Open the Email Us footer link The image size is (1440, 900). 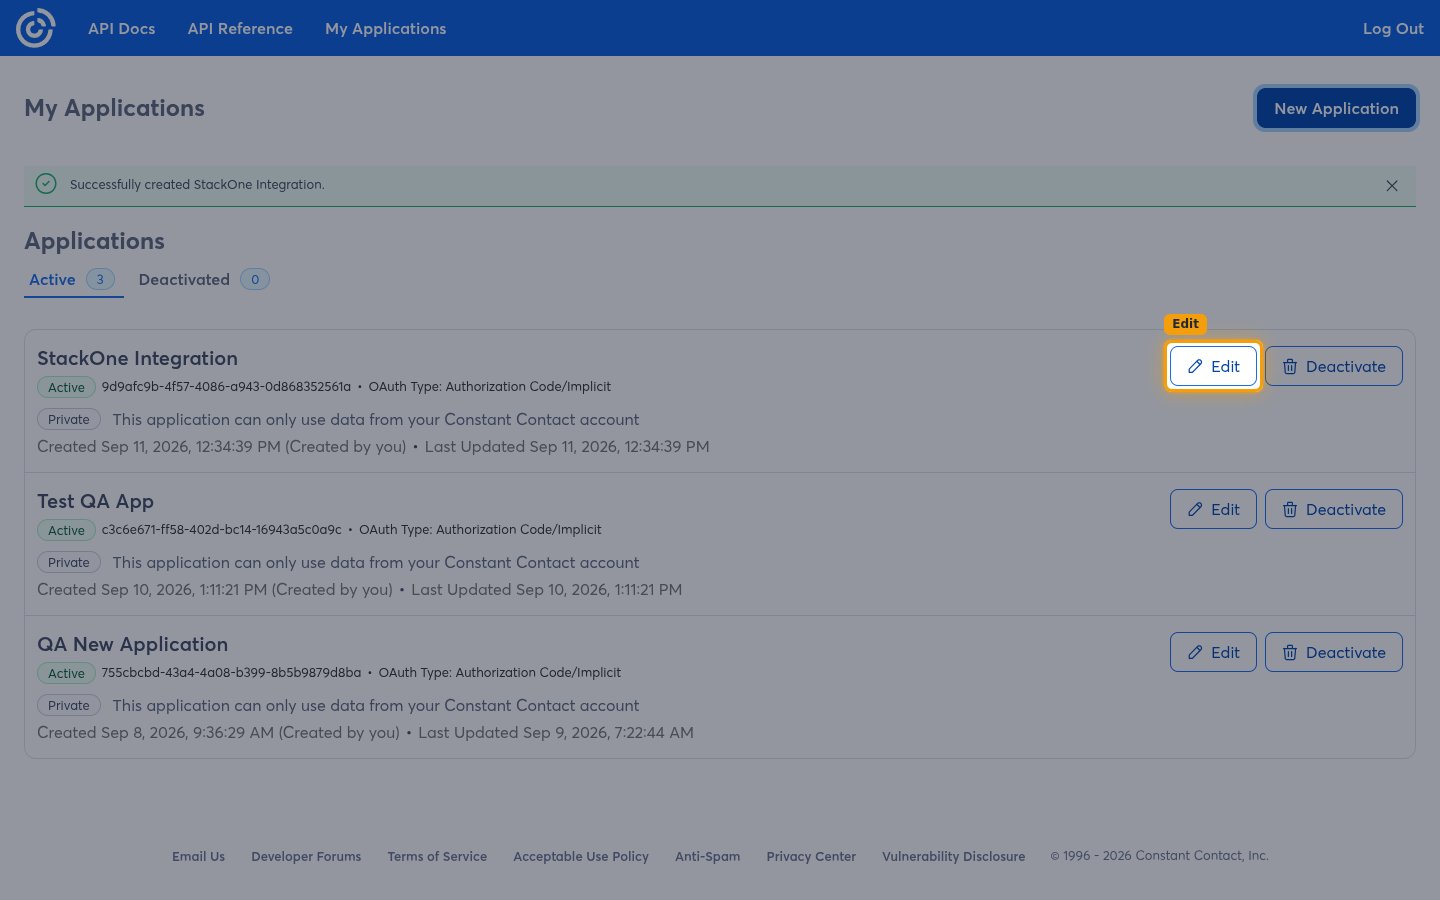click(x=198, y=856)
